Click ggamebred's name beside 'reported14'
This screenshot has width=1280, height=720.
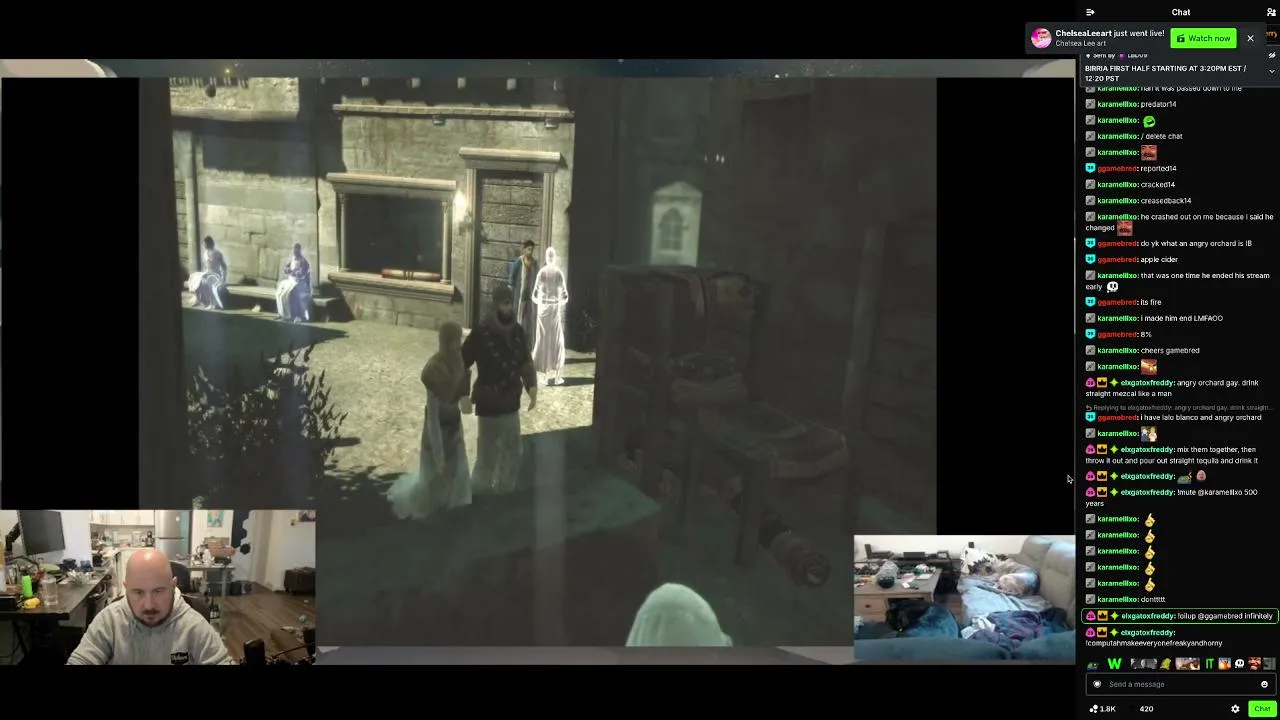[1117, 168]
